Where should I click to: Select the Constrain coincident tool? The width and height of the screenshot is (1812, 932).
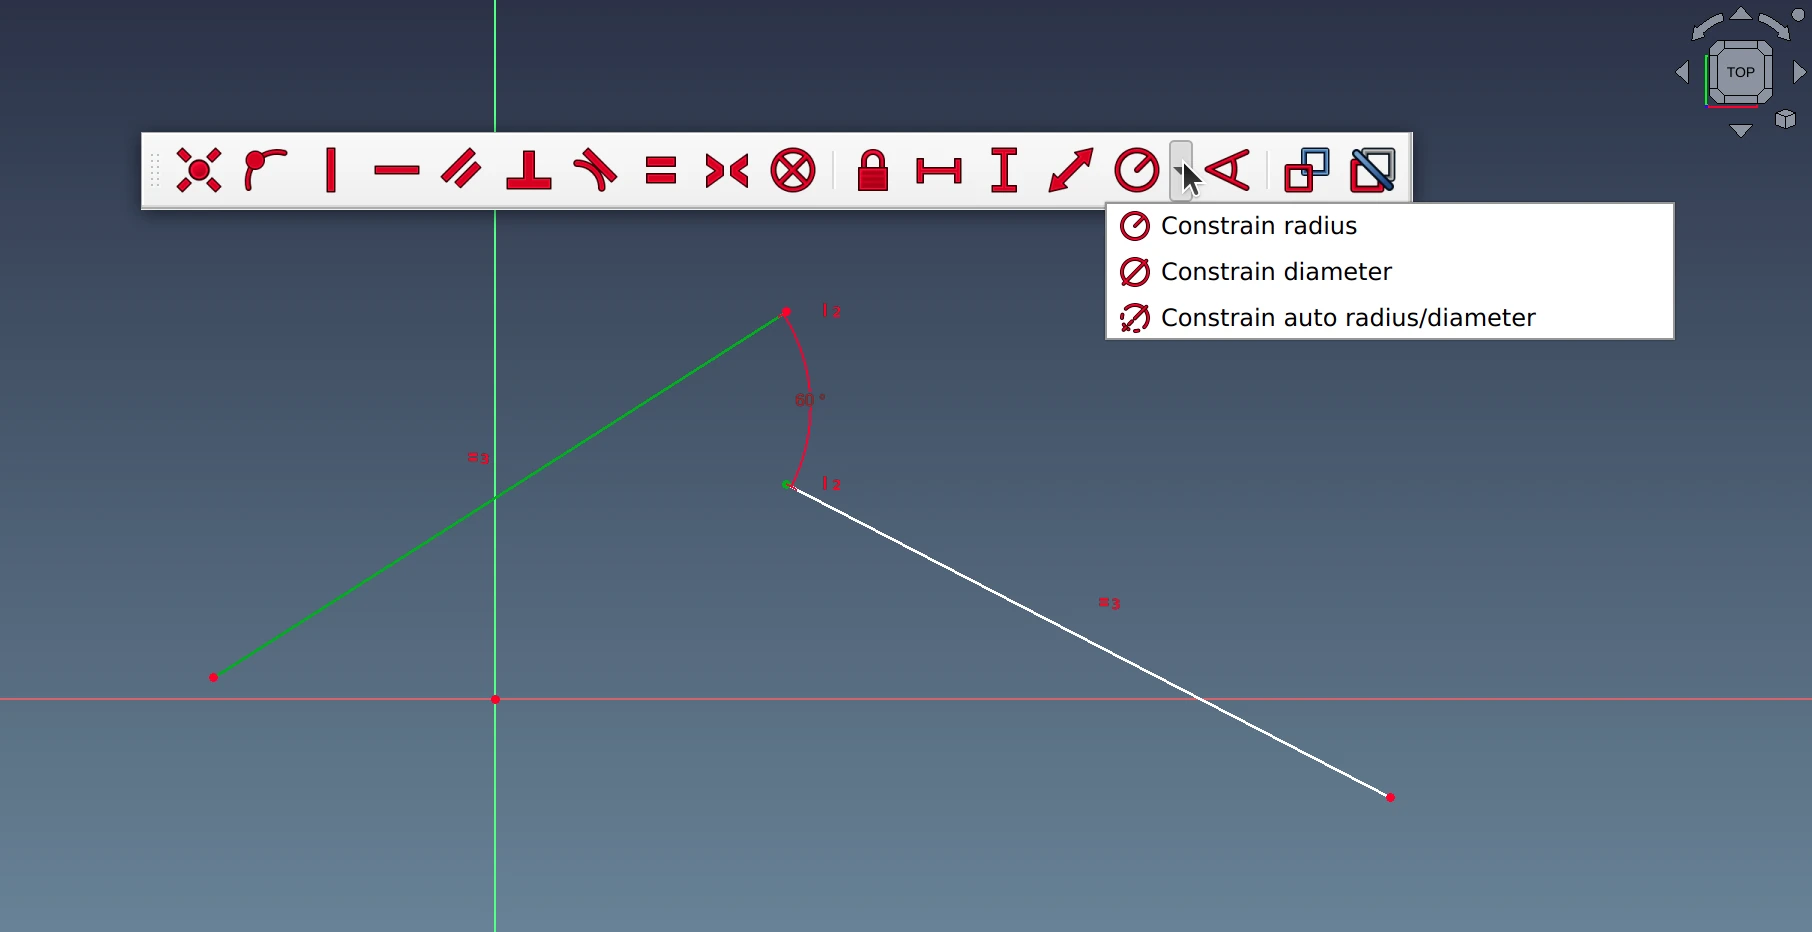point(199,170)
